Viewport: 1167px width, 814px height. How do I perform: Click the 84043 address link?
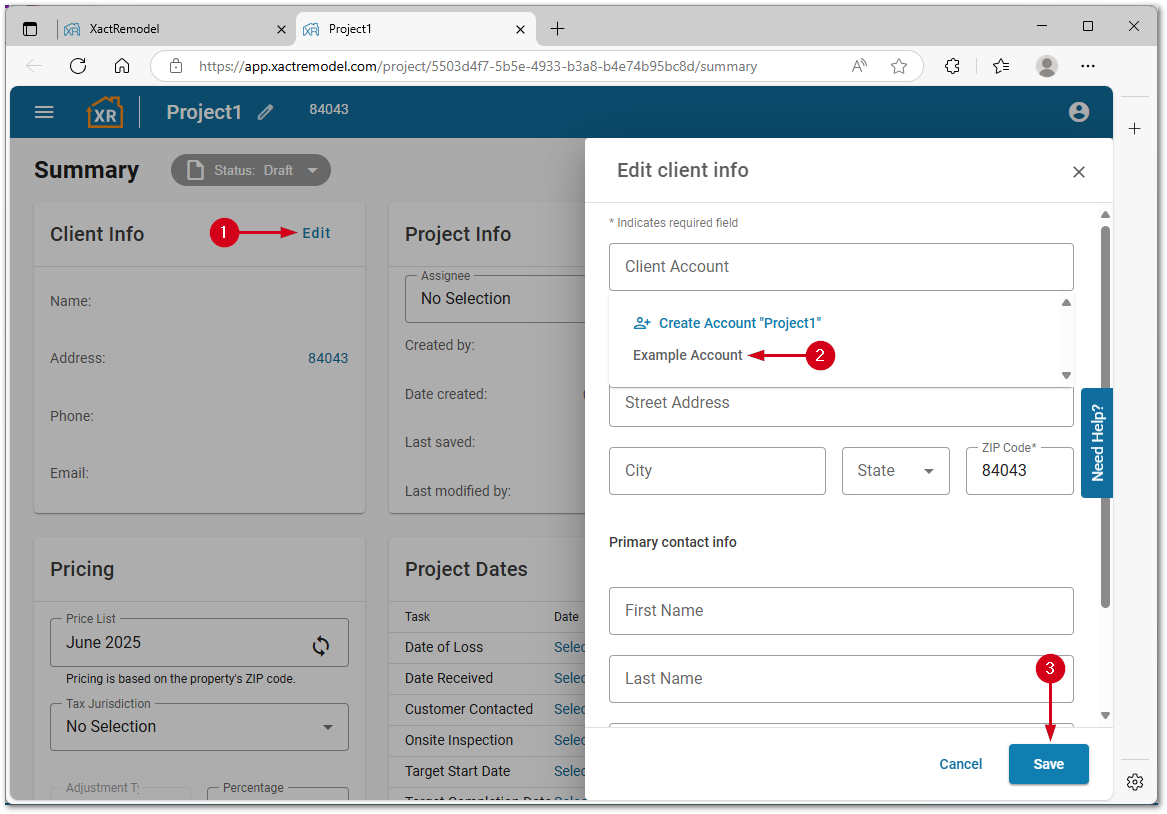pyautogui.click(x=328, y=359)
